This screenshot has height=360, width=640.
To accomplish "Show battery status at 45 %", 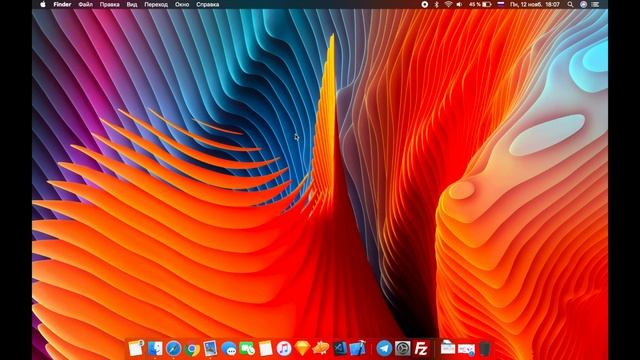I will coord(480,4).
